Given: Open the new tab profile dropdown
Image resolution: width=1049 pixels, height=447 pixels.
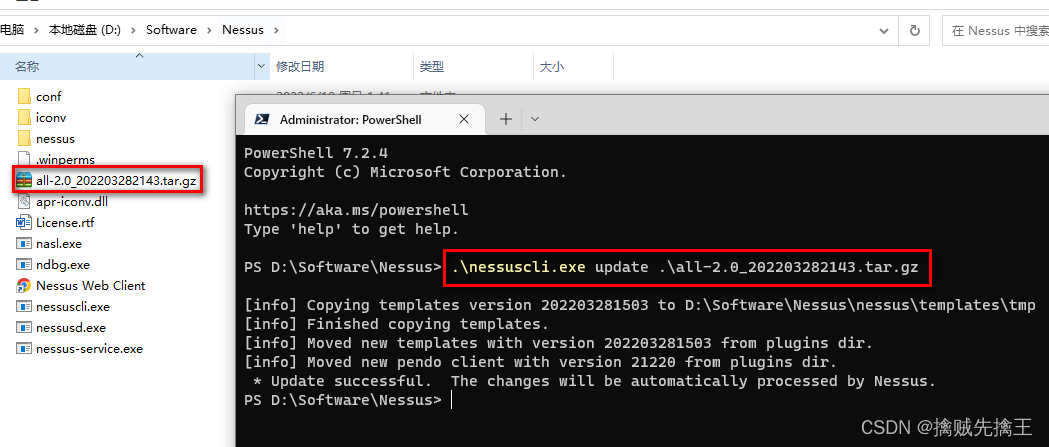Looking at the screenshot, I should click(x=535, y=119).
